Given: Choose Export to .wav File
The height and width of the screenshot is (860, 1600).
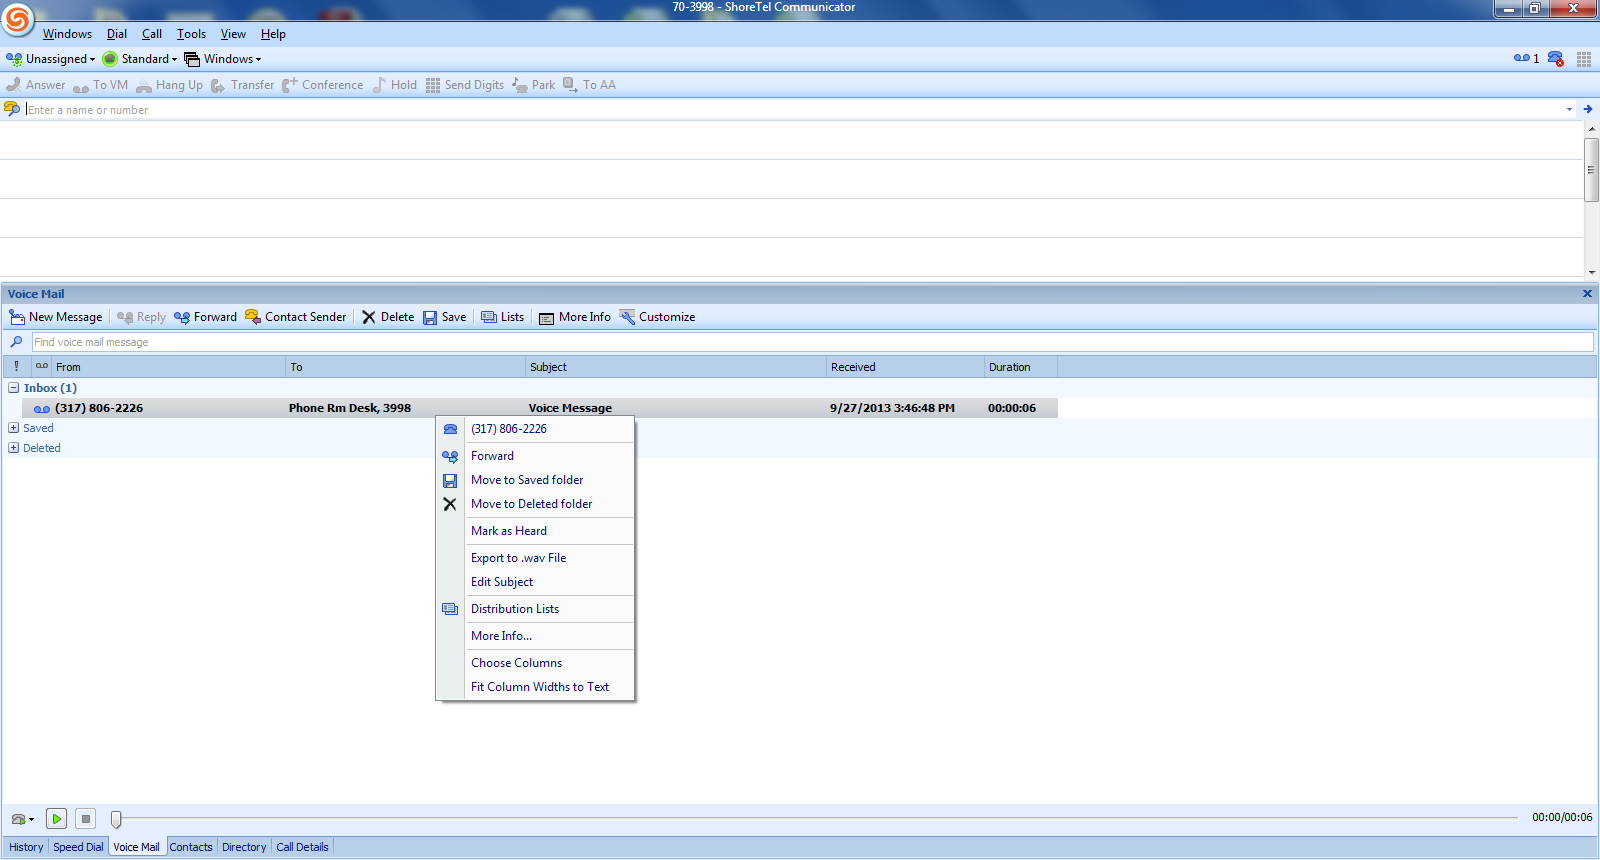Looking at the screenshot, I should point(535,558).
